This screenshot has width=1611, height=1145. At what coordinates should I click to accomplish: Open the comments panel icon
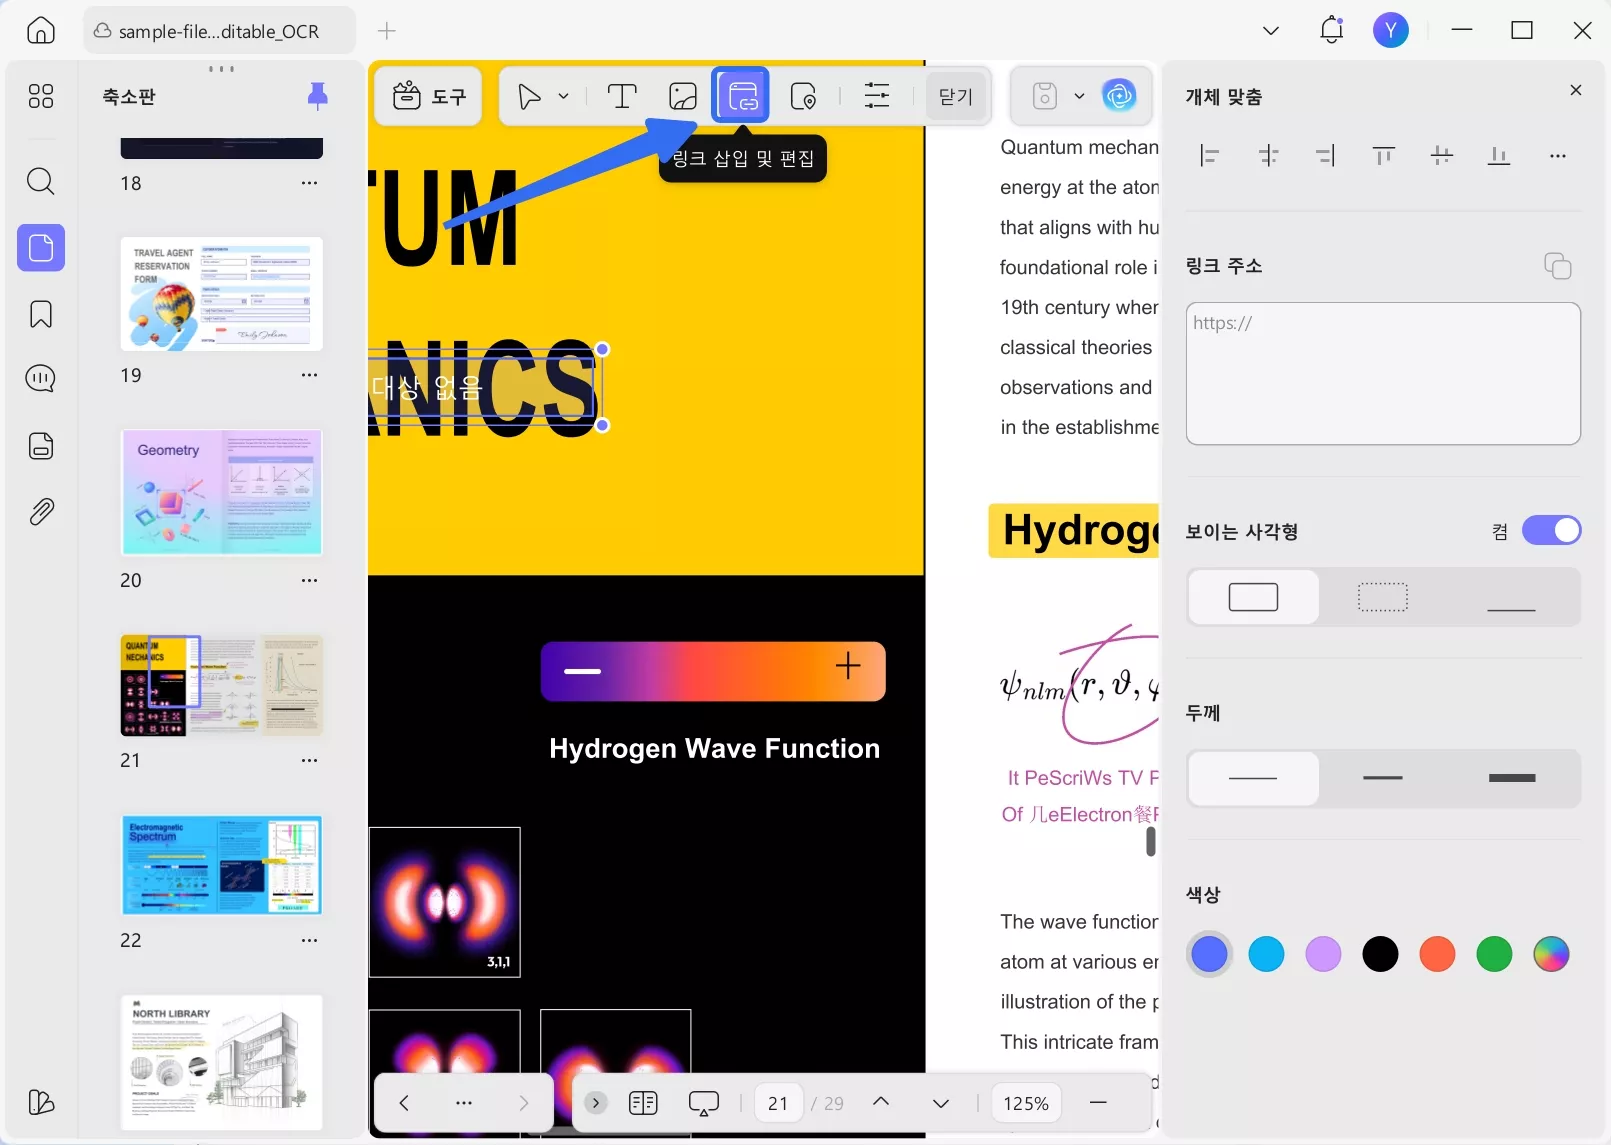41,378
